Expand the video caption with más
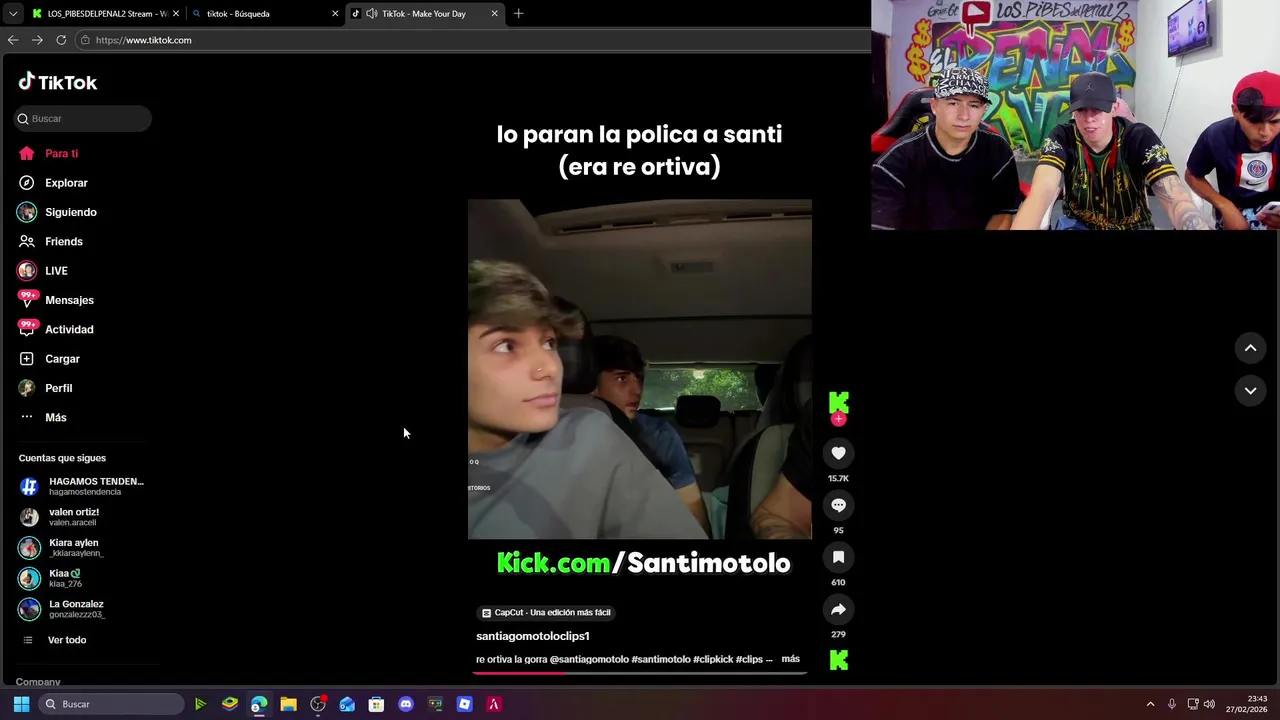1280x720 pixels. pos(790,659)
